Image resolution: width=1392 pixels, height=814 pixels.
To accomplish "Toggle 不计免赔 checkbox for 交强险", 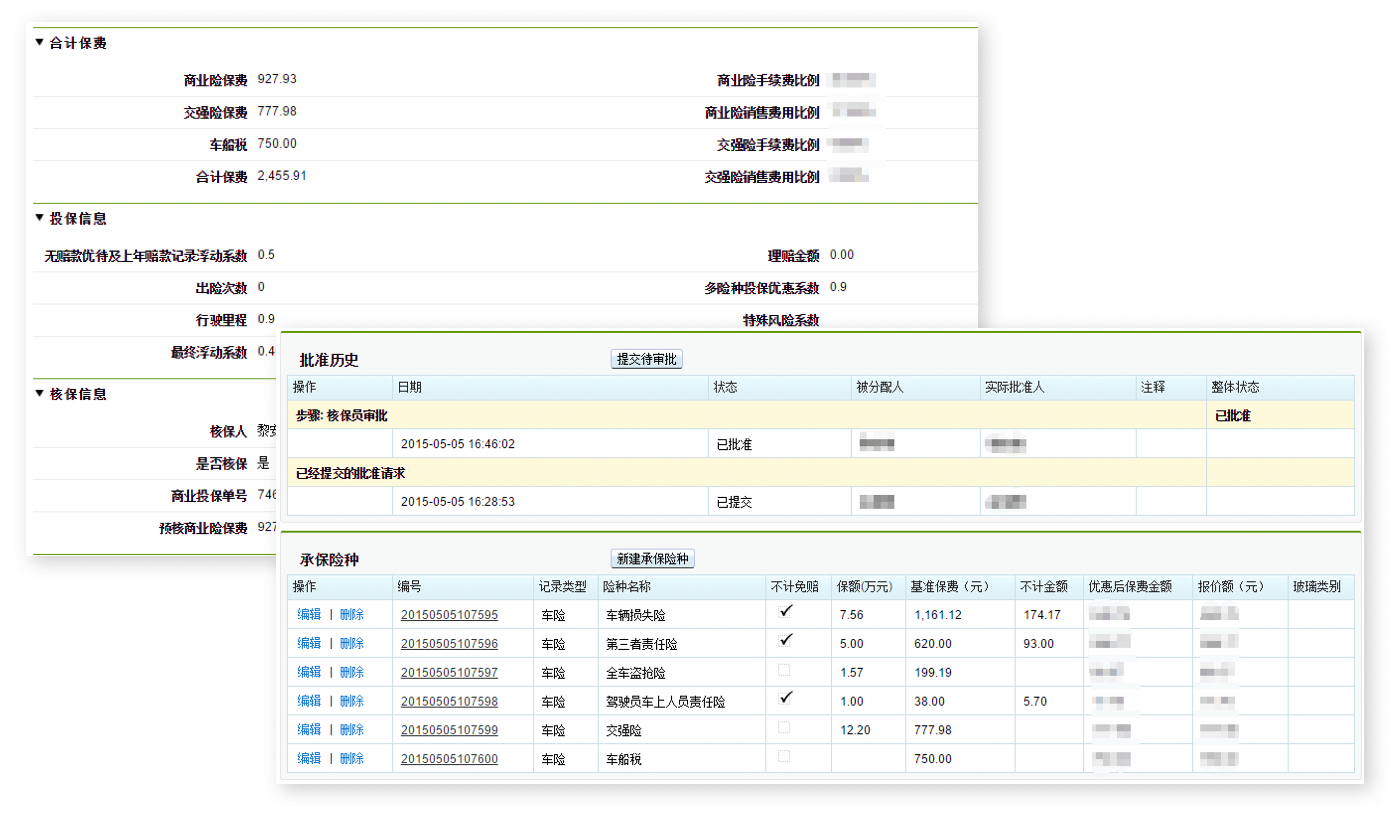I will (x=784, y=727).
